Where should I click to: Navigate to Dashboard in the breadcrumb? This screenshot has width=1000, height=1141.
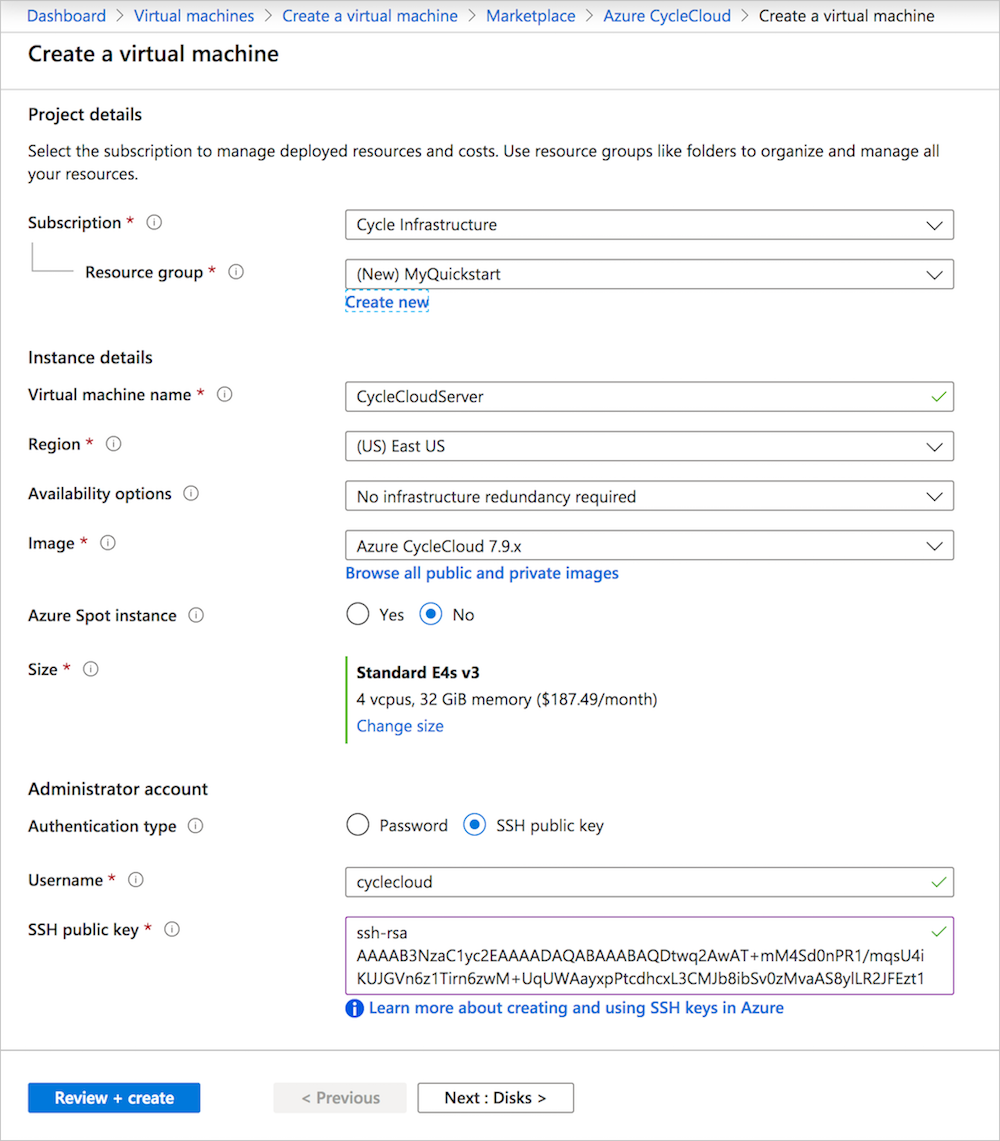pyautogui.click(x=65, y=16)
